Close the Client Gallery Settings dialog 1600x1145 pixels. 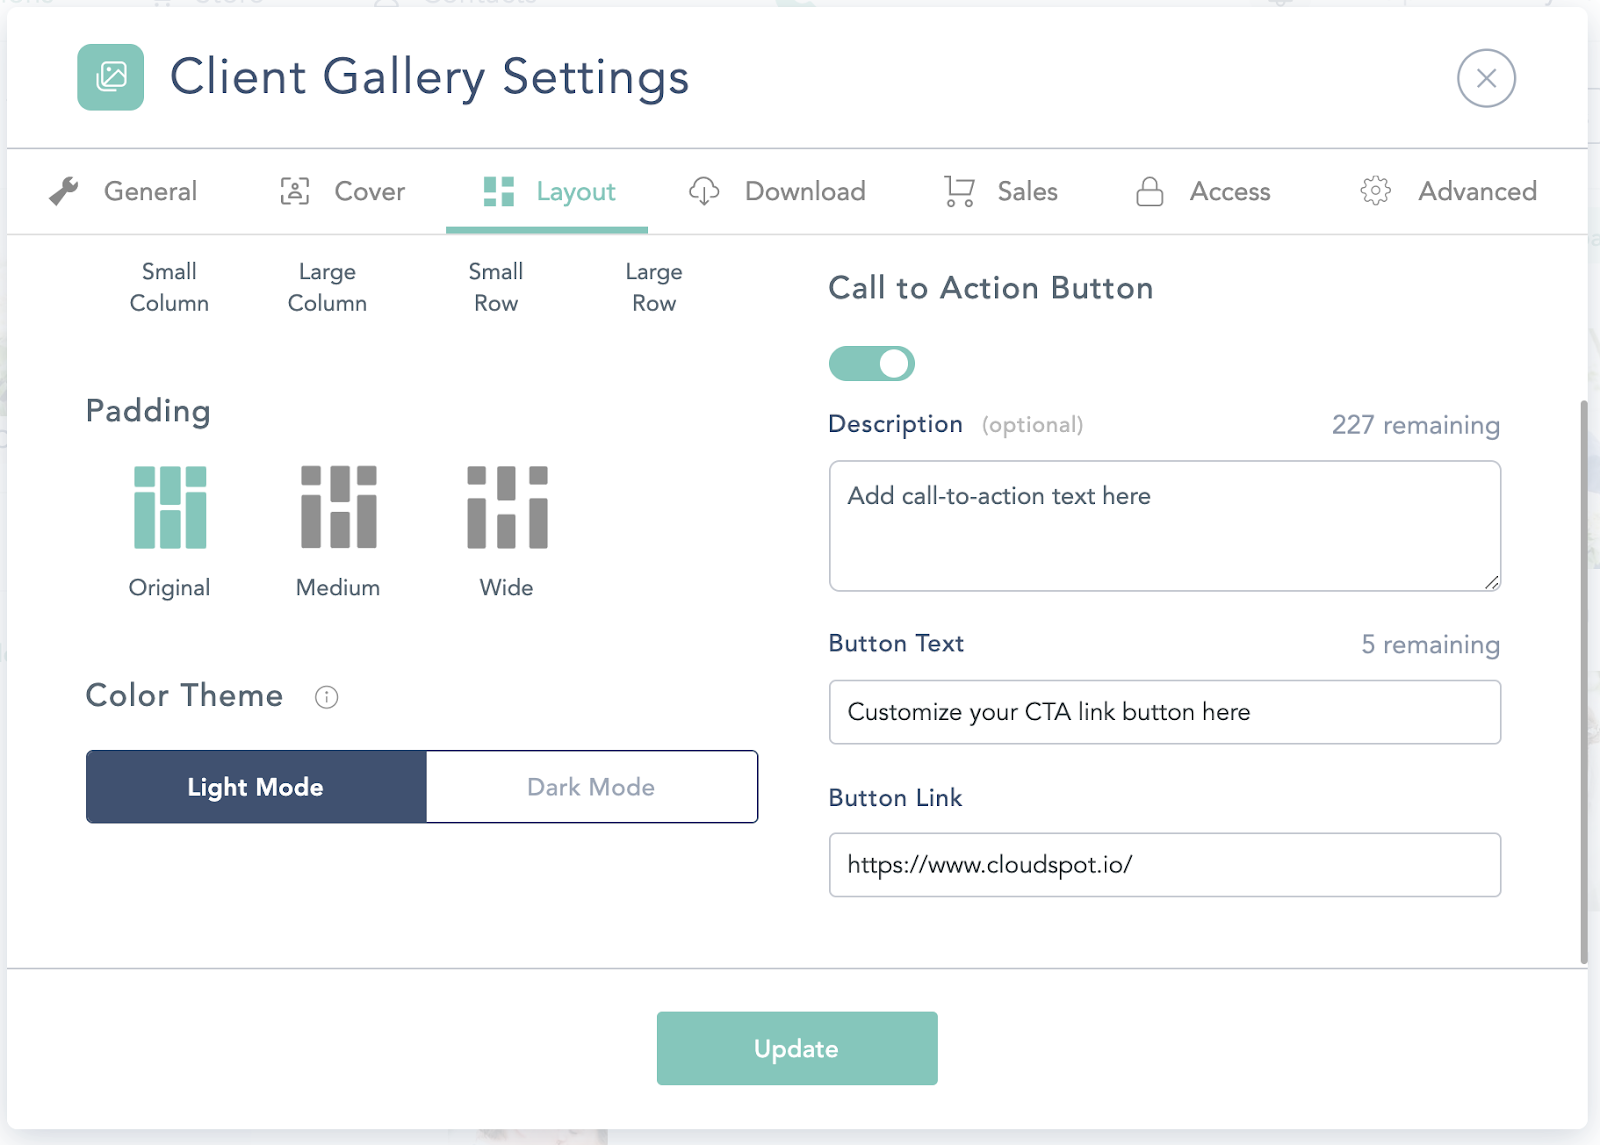(x=1486, y=78)
